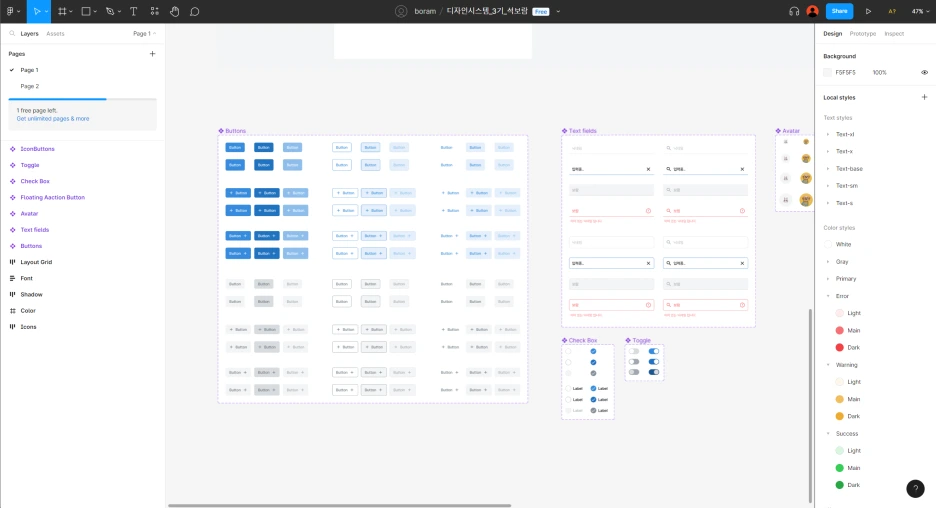The image size is (936, 508).
Task: Open the zoom level 47% dropdown
Action: tap(920, 11)
